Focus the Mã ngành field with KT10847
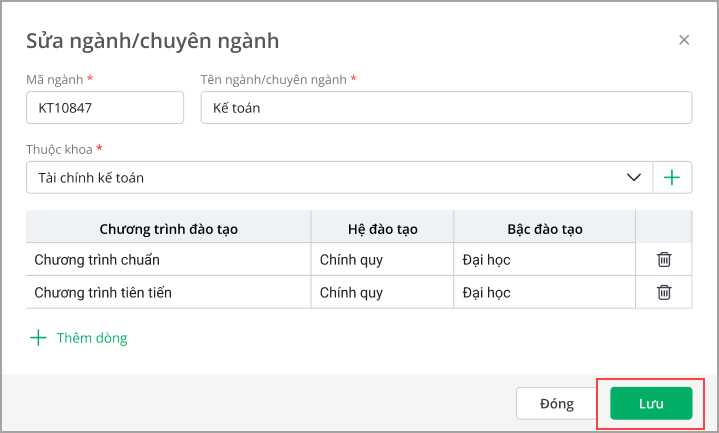Viewport: 719px width, 433px height. coord(105,108)
